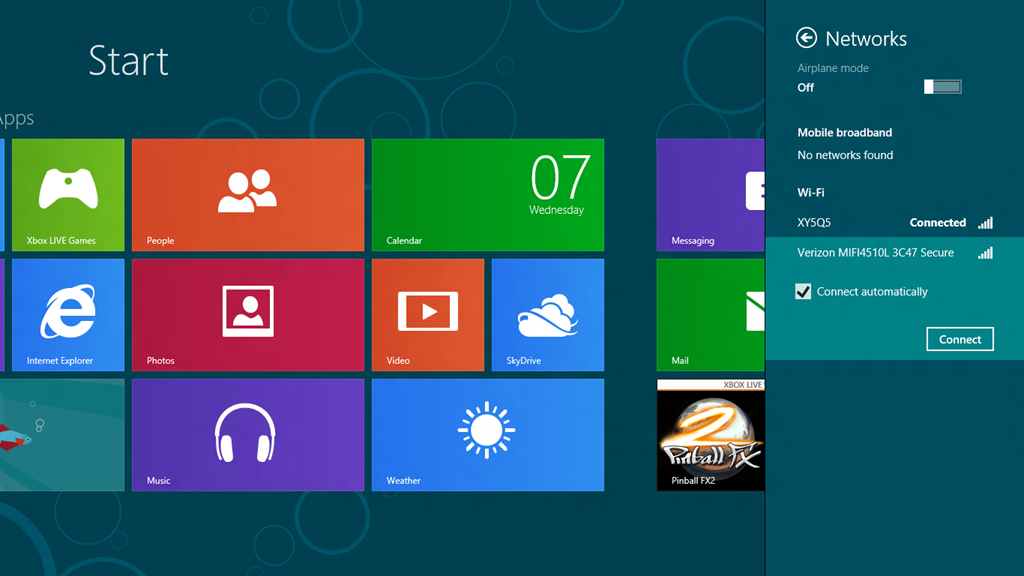The height and width of the screenshot is (576, 1024).
Task: Go back using the Networks back arrow
Action: [807, 38]
